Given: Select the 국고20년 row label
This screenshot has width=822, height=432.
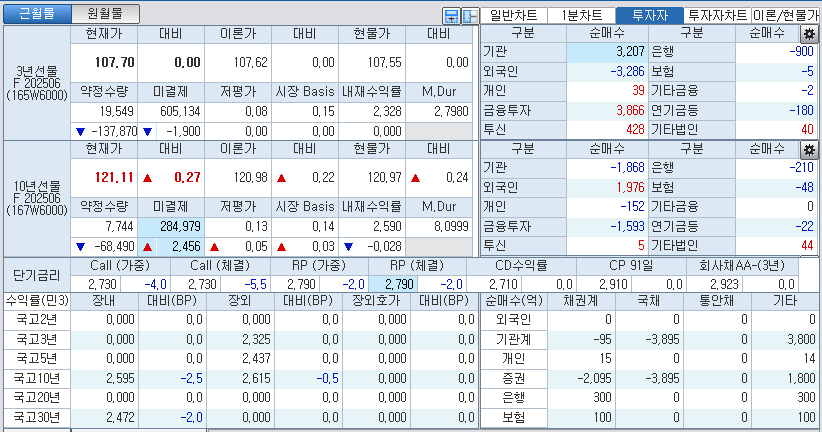Looking at the screenshot, I should (x=37, y=397).
